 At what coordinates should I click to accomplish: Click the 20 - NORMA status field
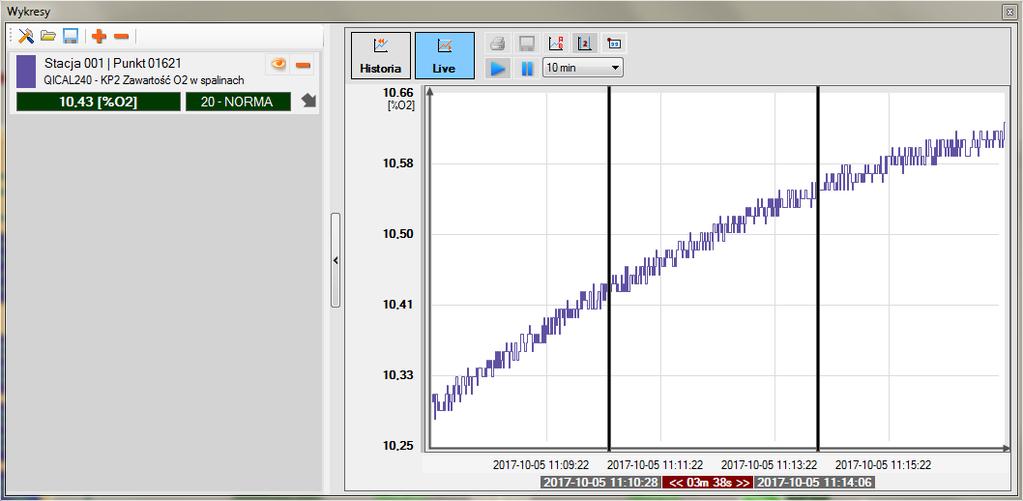point(237,102)
